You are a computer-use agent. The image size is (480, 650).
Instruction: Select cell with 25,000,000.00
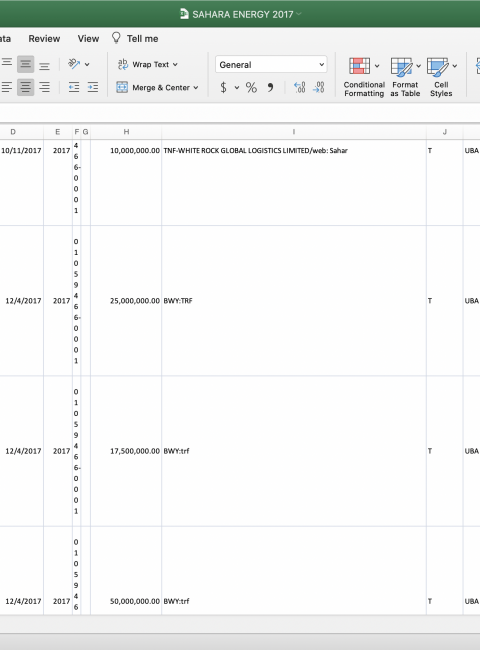126,301
